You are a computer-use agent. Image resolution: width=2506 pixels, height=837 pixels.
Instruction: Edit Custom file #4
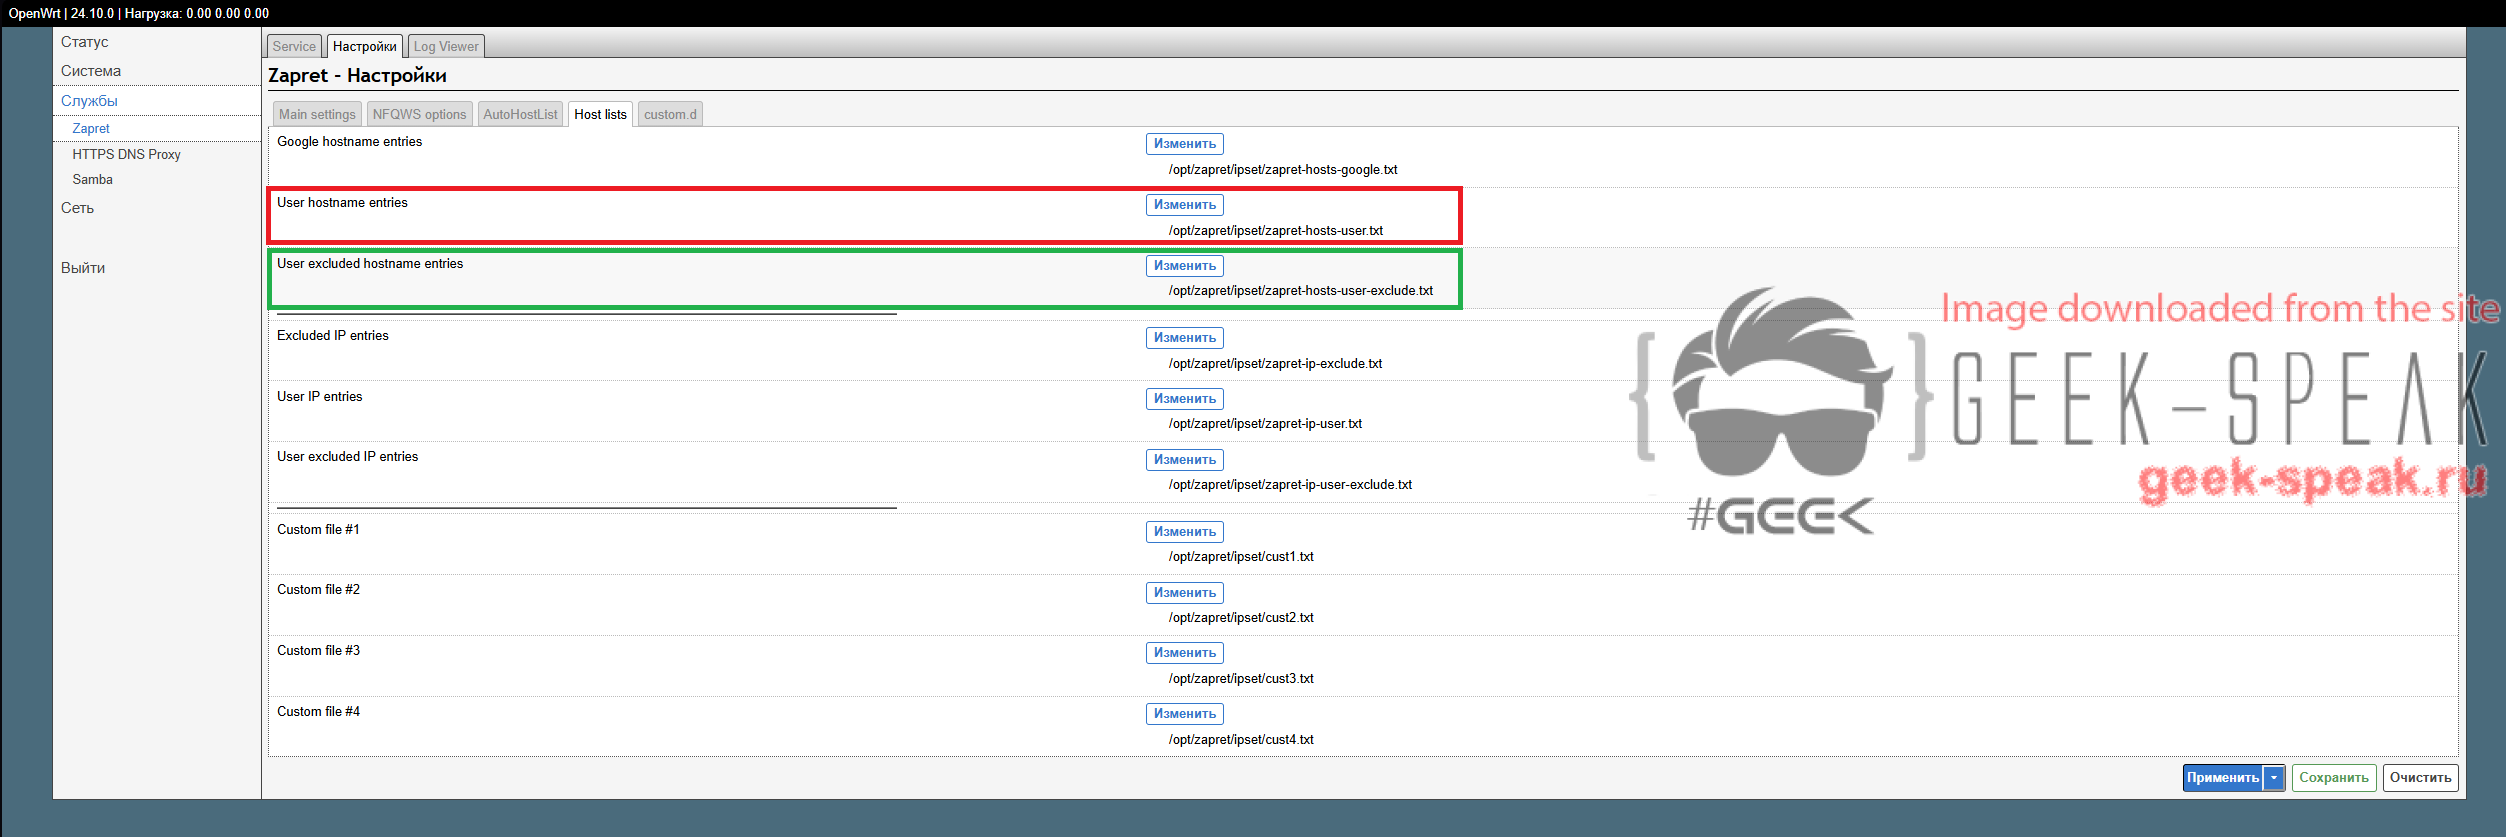point(1184,714)
